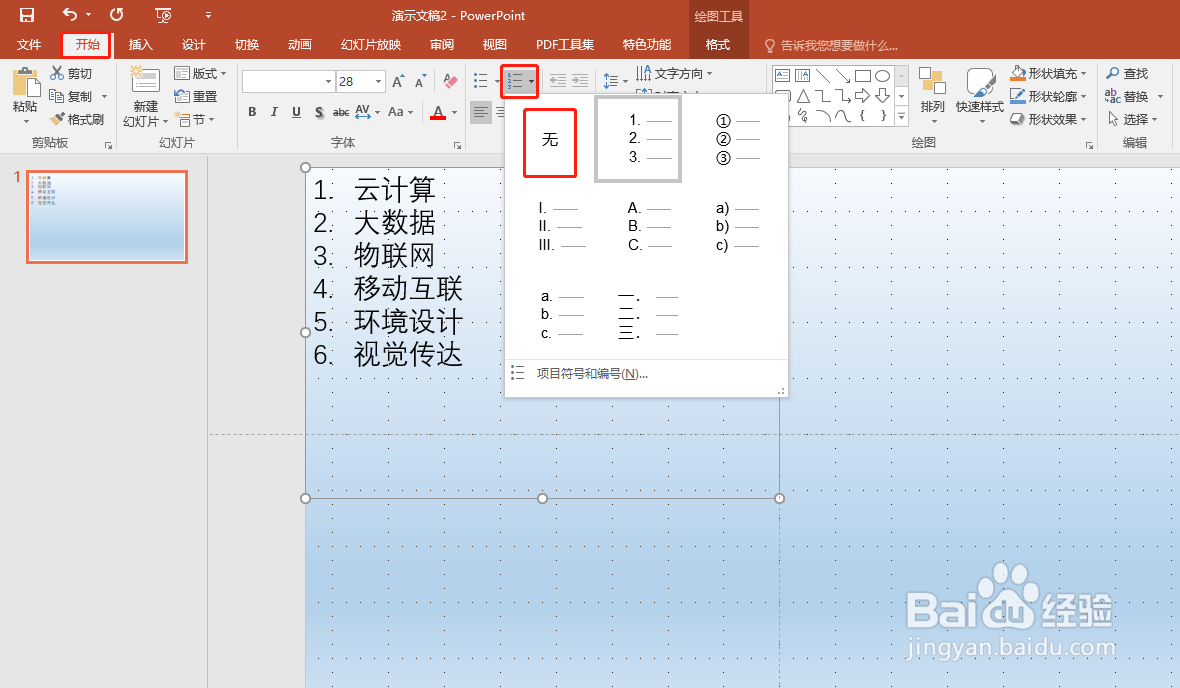Apply the red font color A
The width and height of the screenshot is (1180, 688).
(x=438, y=112)
